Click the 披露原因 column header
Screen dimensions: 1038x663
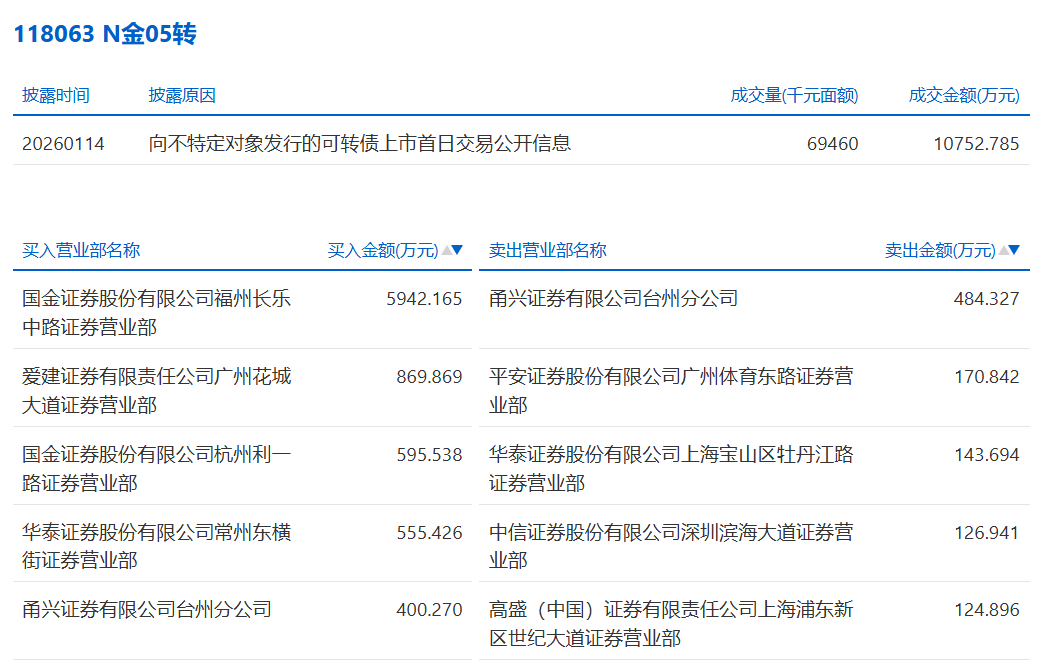[x=182, y=95]
